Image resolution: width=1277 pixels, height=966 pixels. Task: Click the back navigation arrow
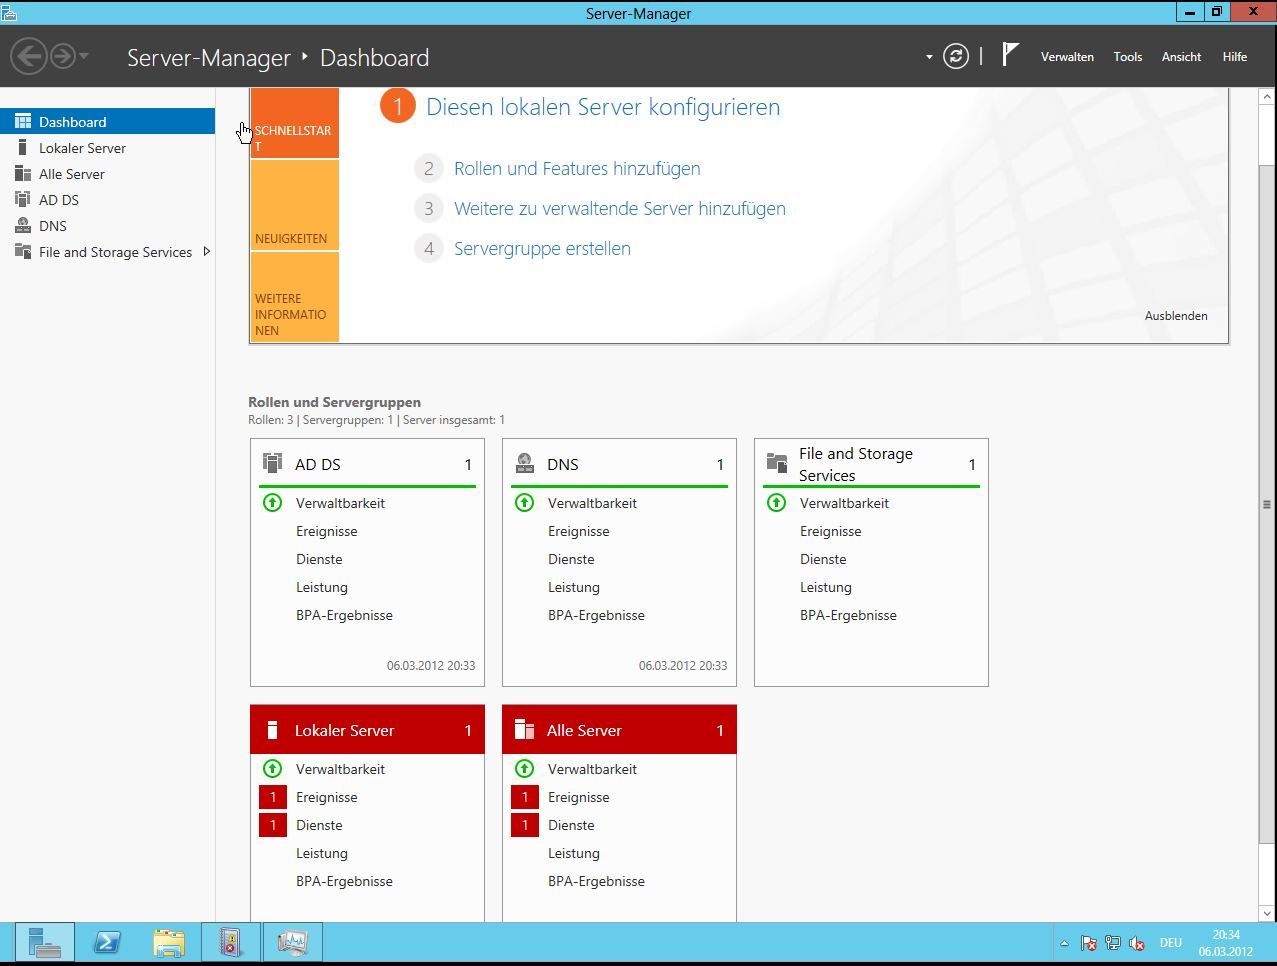tap(30, 56)
